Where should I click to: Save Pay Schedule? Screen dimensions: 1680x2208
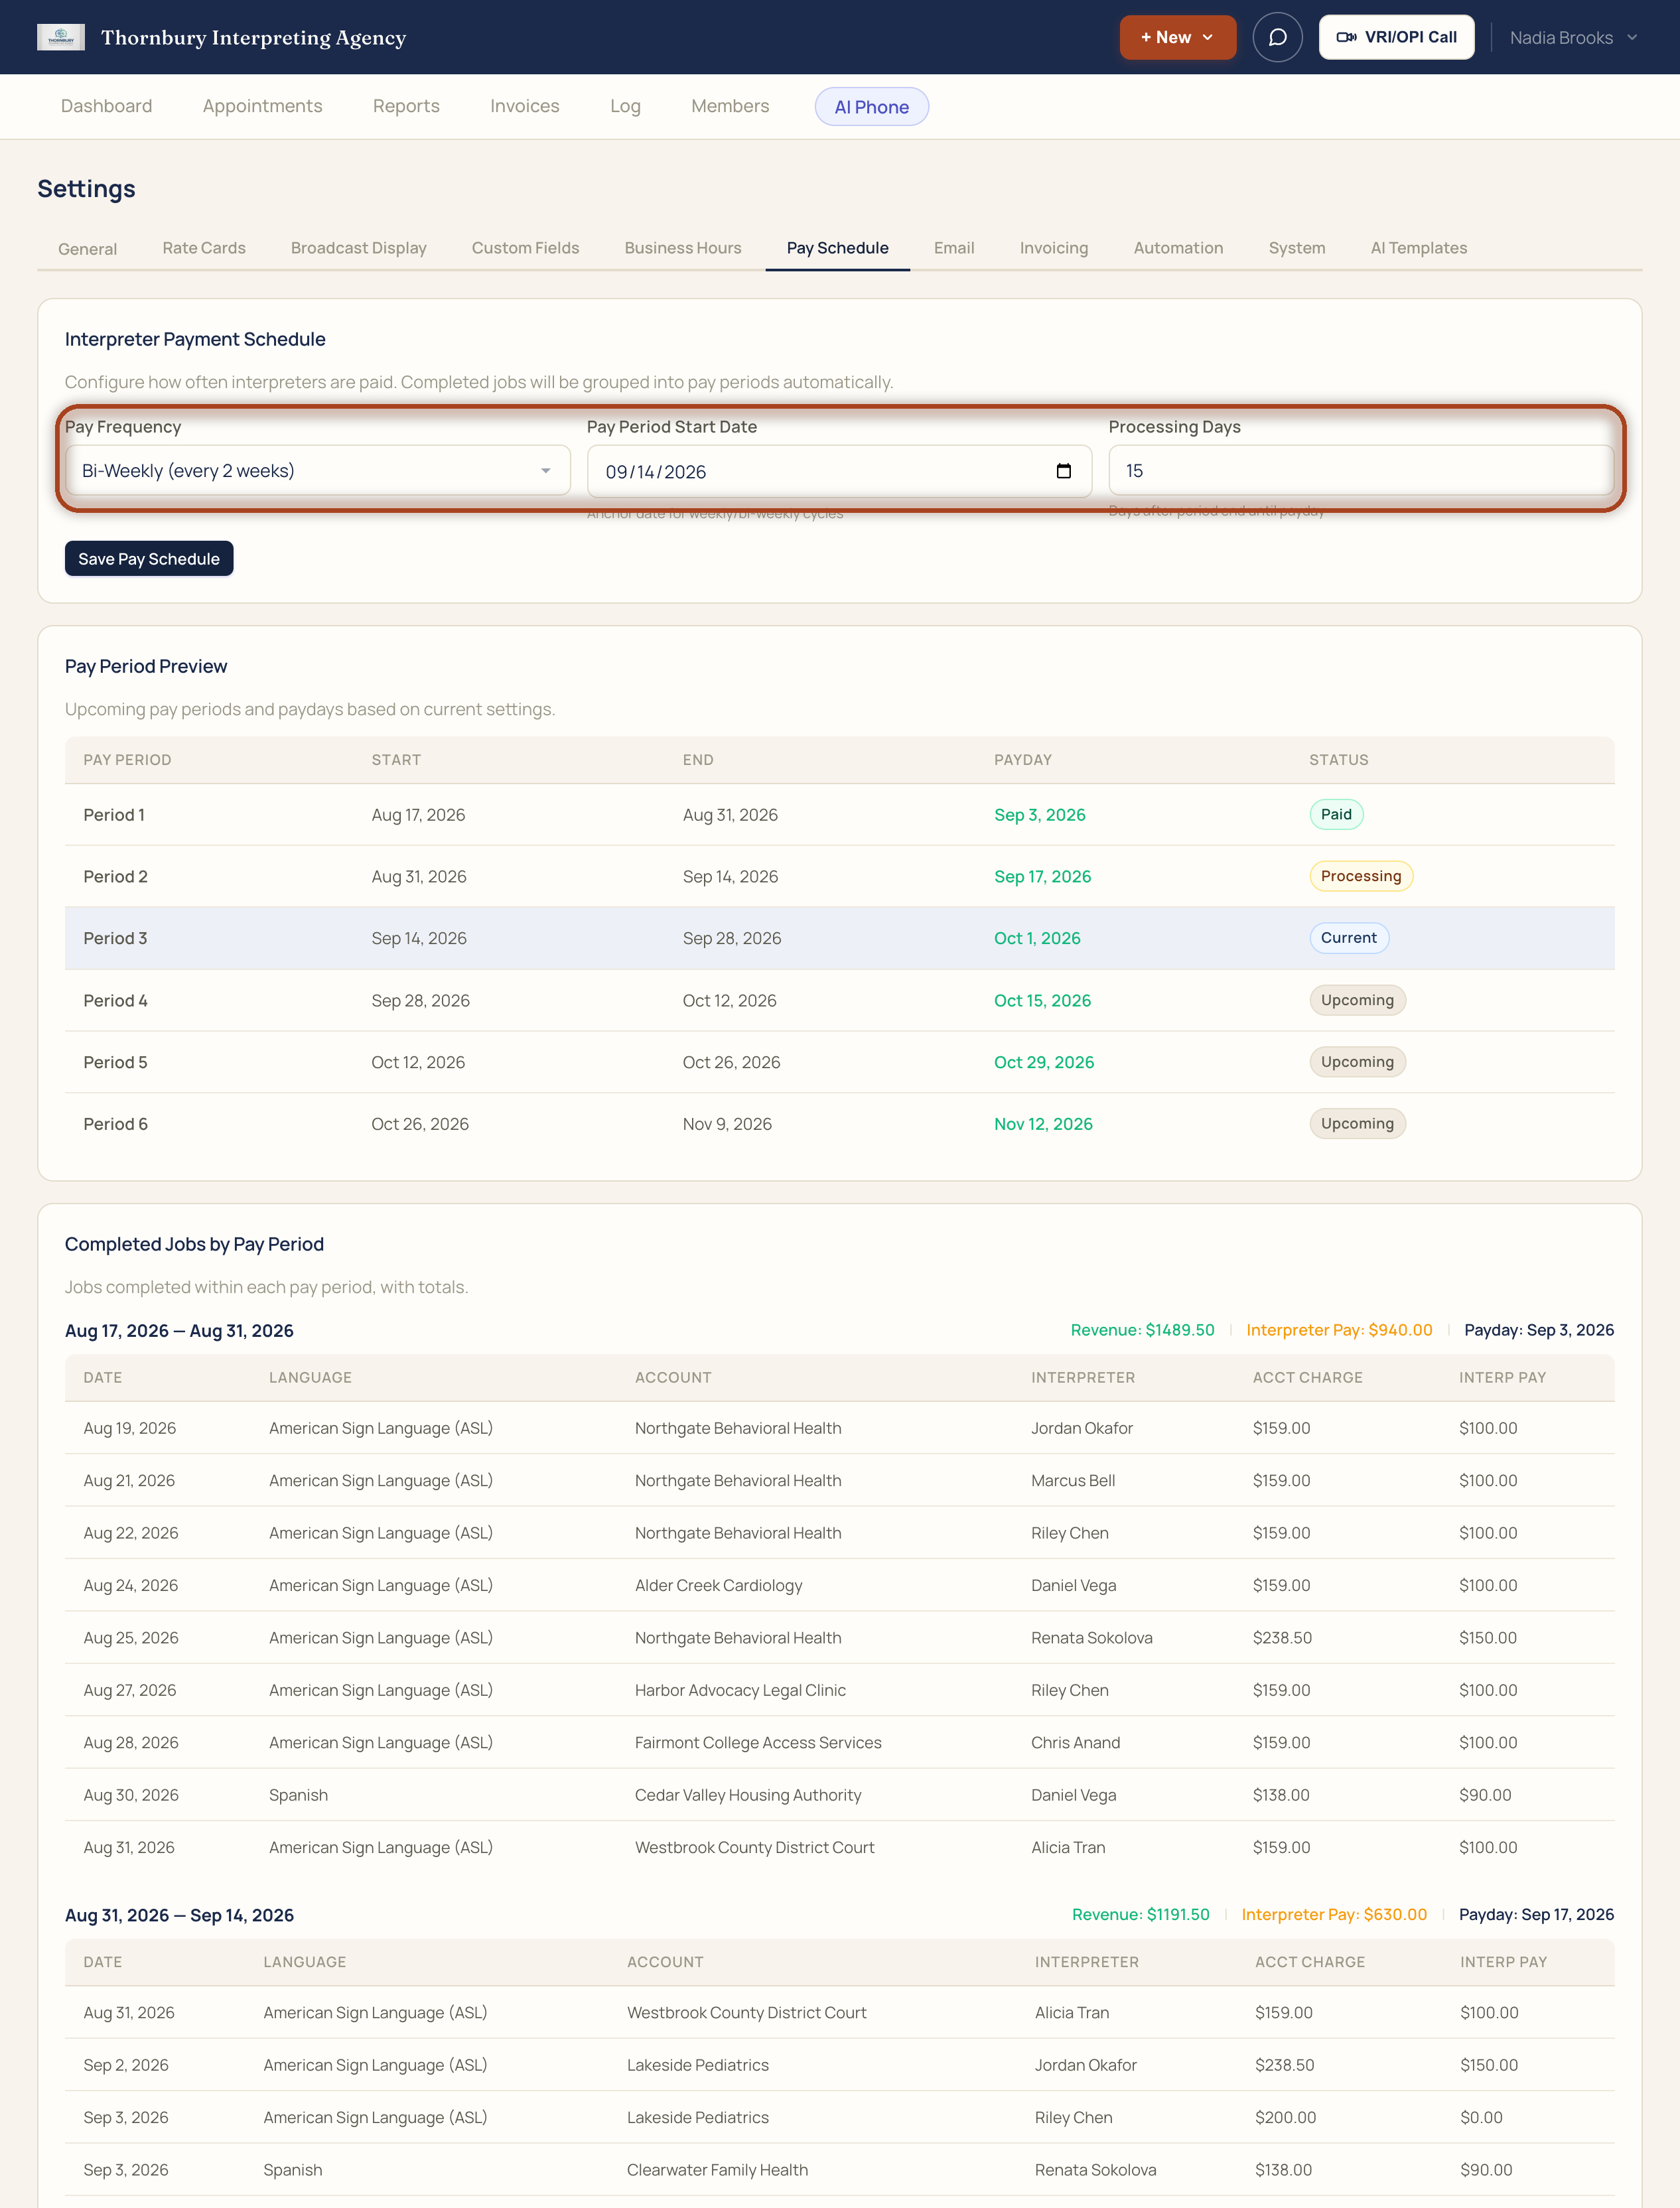coord(149,559)
